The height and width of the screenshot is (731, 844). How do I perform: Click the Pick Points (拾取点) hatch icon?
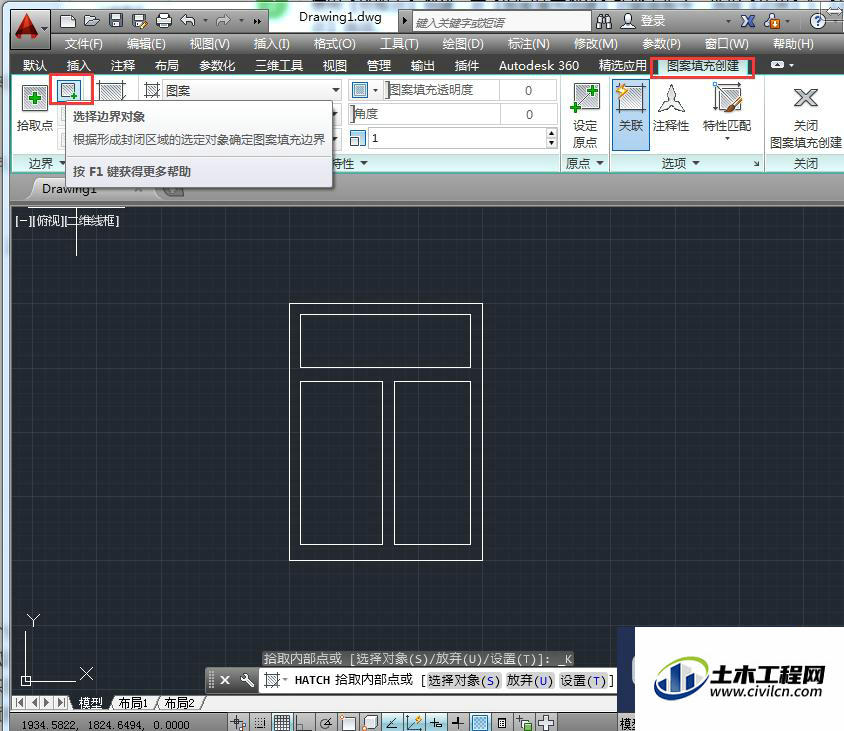pyautogui.click(x=34, y=99)
